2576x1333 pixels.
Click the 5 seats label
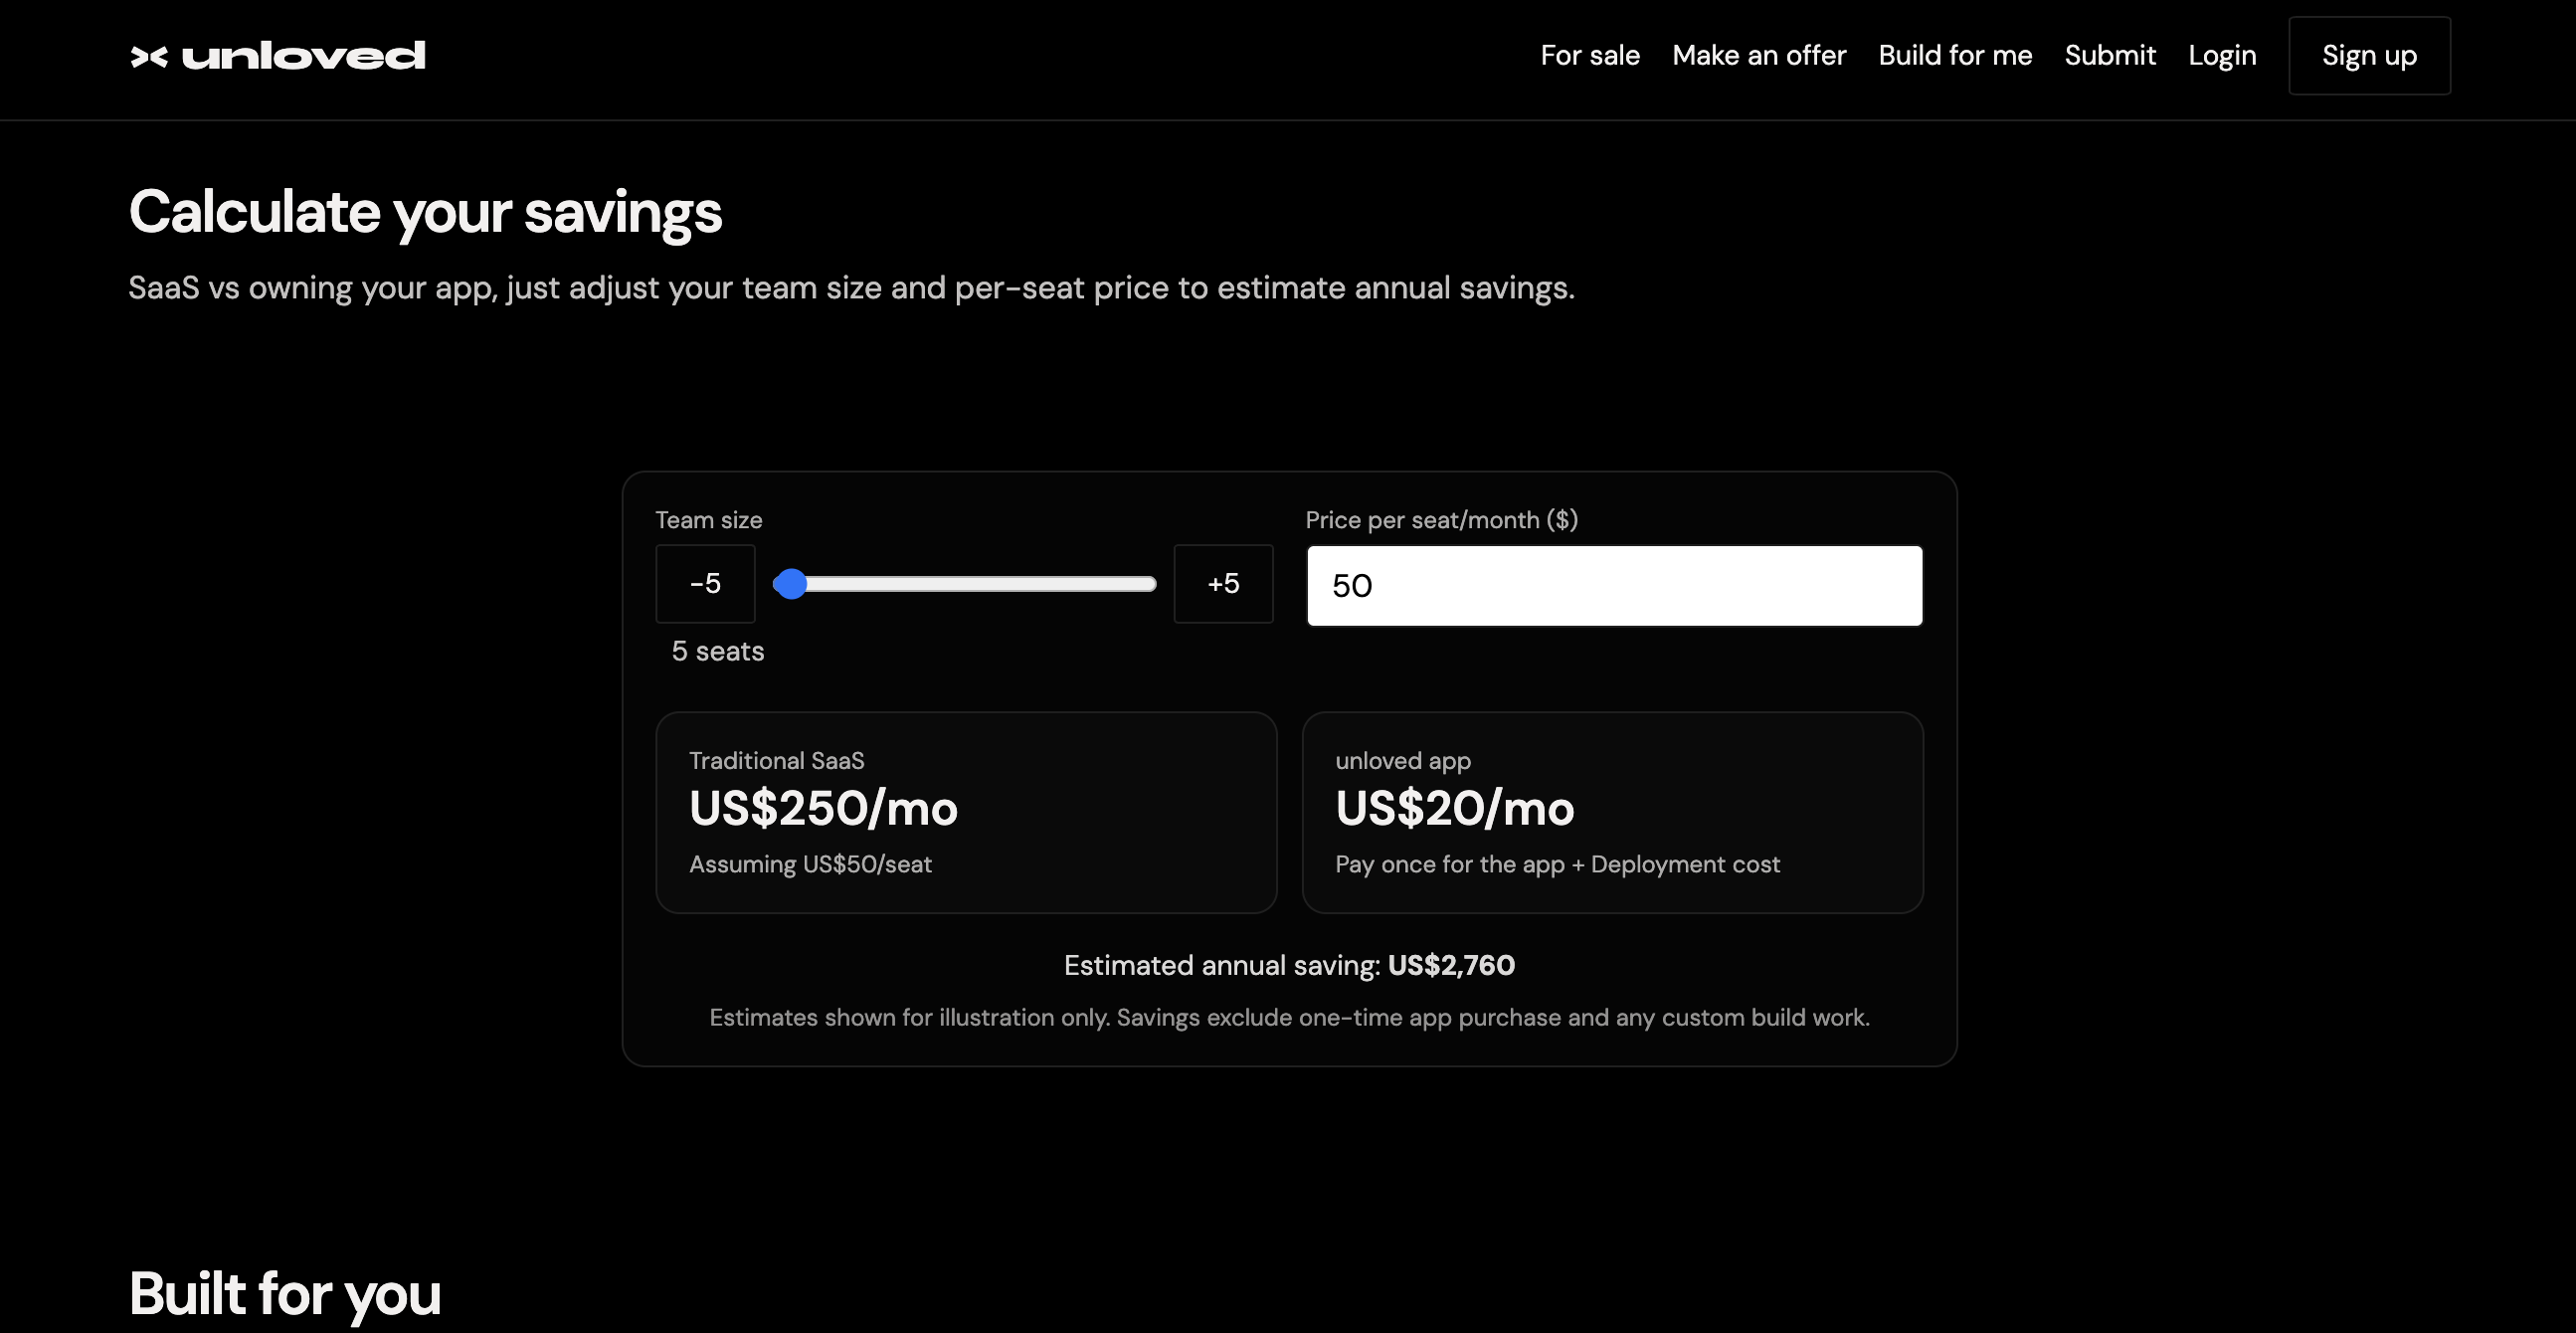[x=717, y=652]
